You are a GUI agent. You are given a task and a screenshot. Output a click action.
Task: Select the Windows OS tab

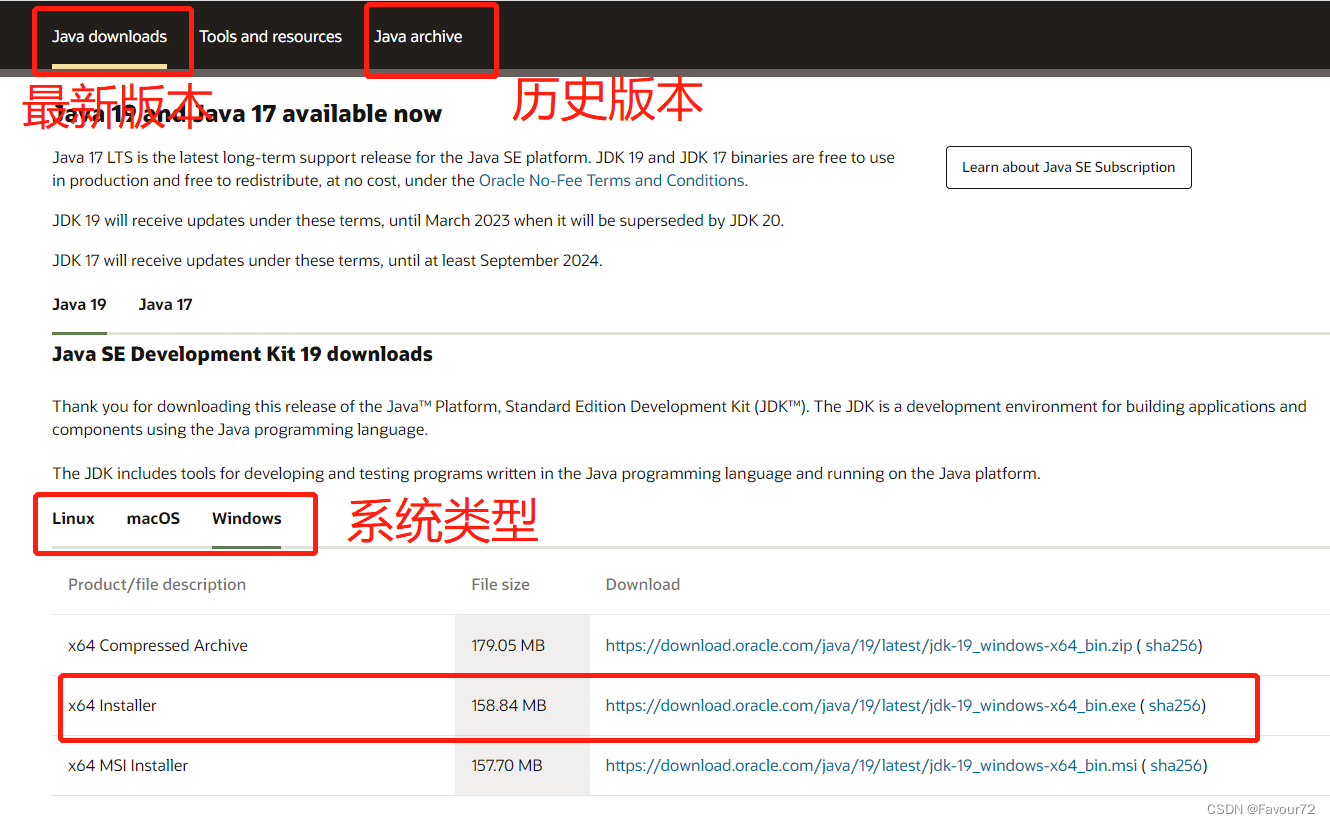(x=247, y=518)
